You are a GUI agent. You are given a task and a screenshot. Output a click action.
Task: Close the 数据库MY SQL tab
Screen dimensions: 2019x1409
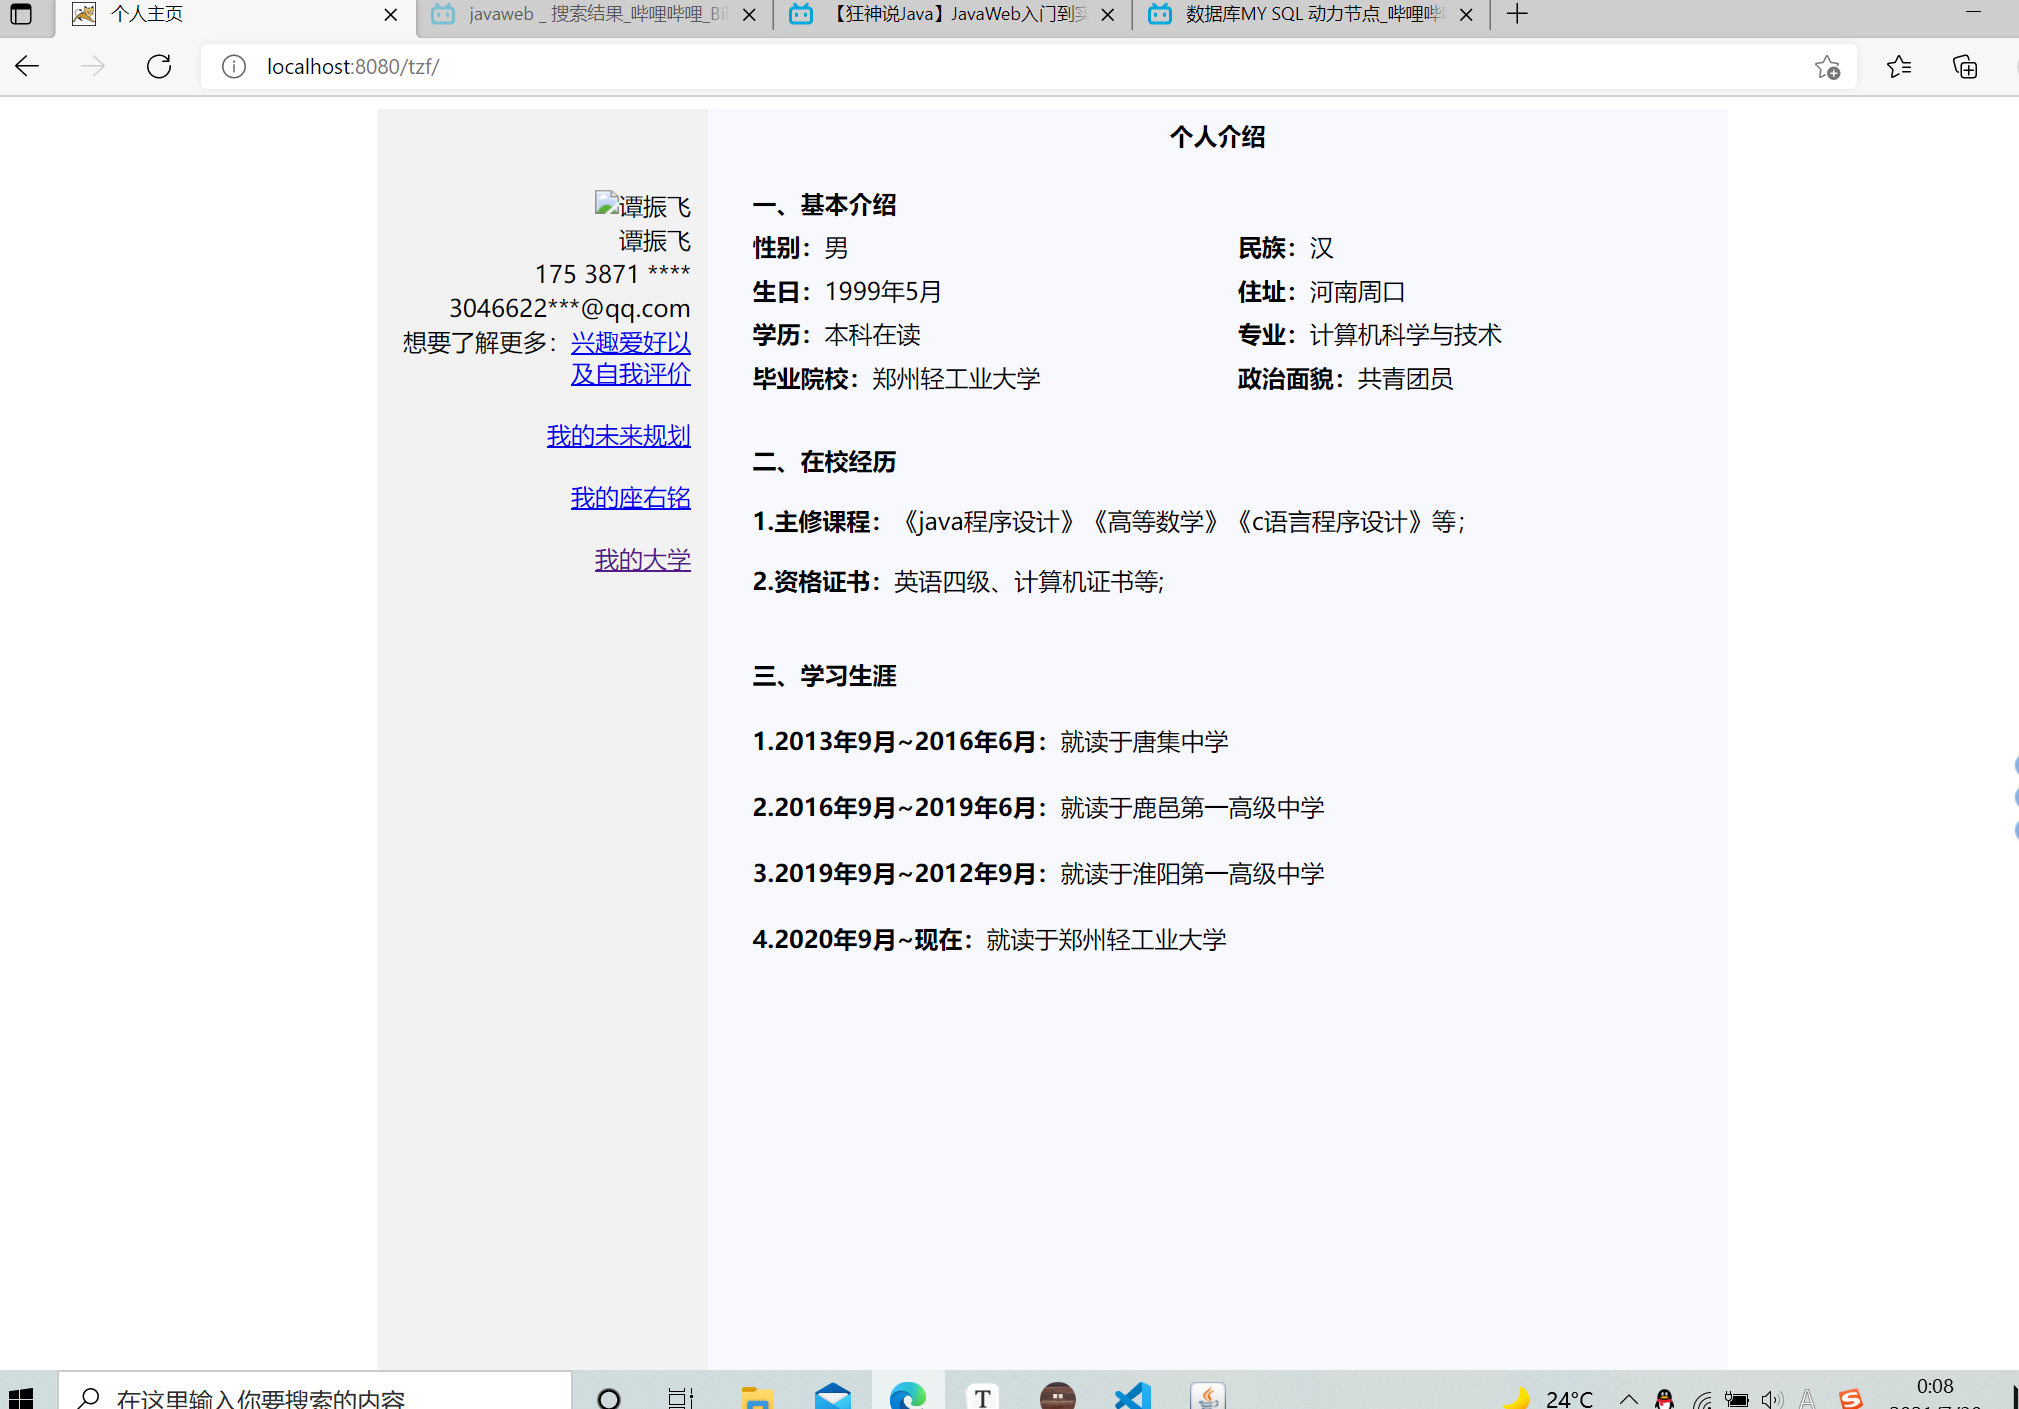click(x=1466, y=14)
